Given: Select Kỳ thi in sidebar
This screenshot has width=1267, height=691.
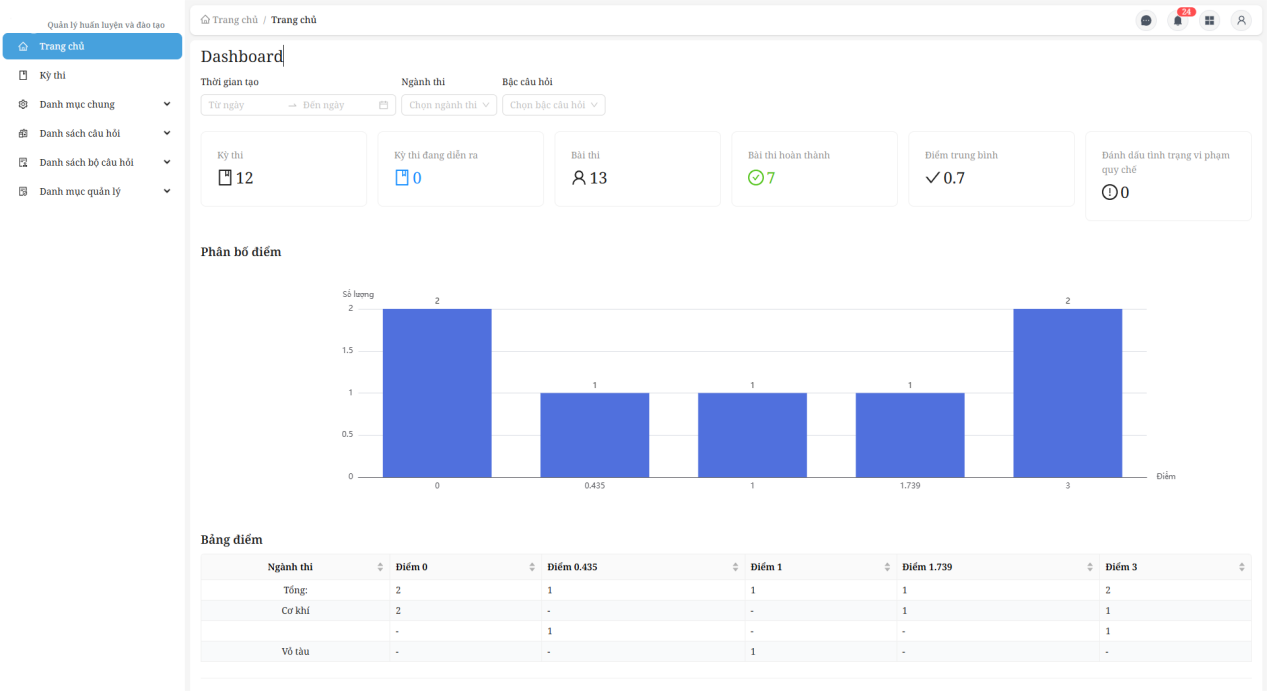Looking at the screenshot, I should (52, 75).
